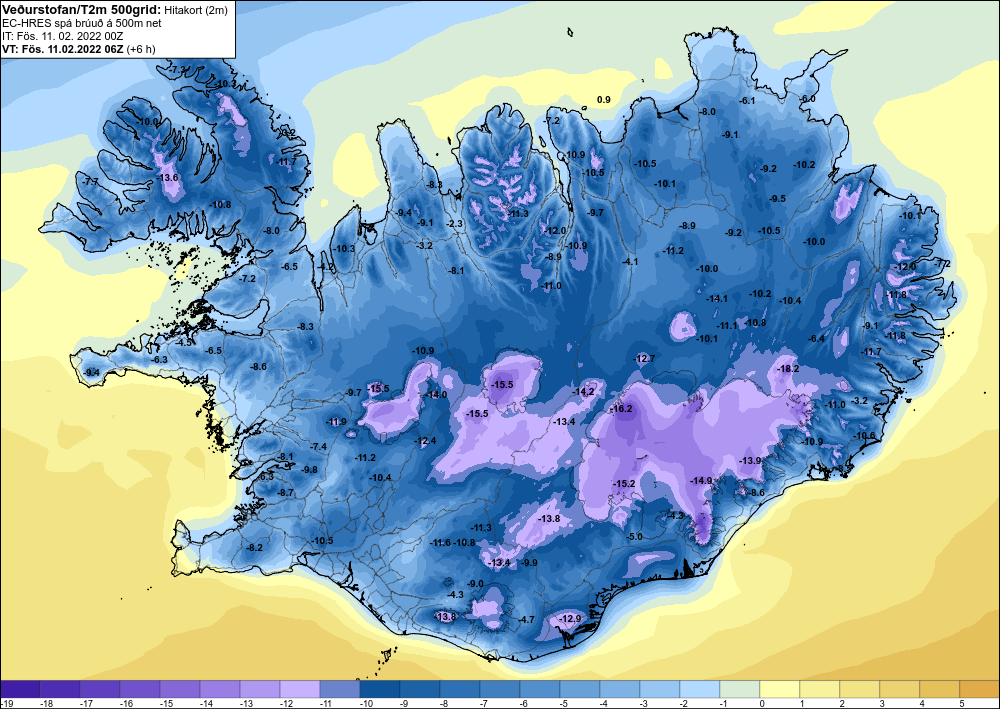Select the -15.2 temperature label
Image resolution: width=1000 pixels, height=709 pixels.
point(624,484)
